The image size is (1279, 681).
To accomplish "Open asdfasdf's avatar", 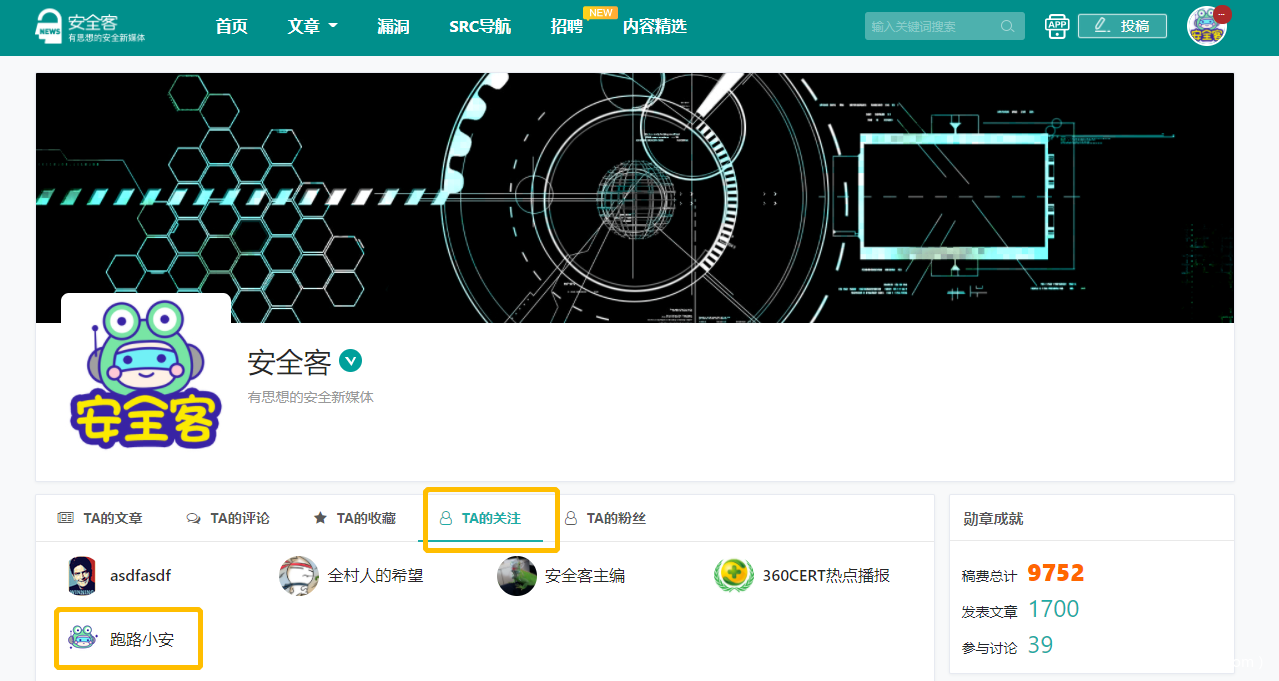I will 82,576.
